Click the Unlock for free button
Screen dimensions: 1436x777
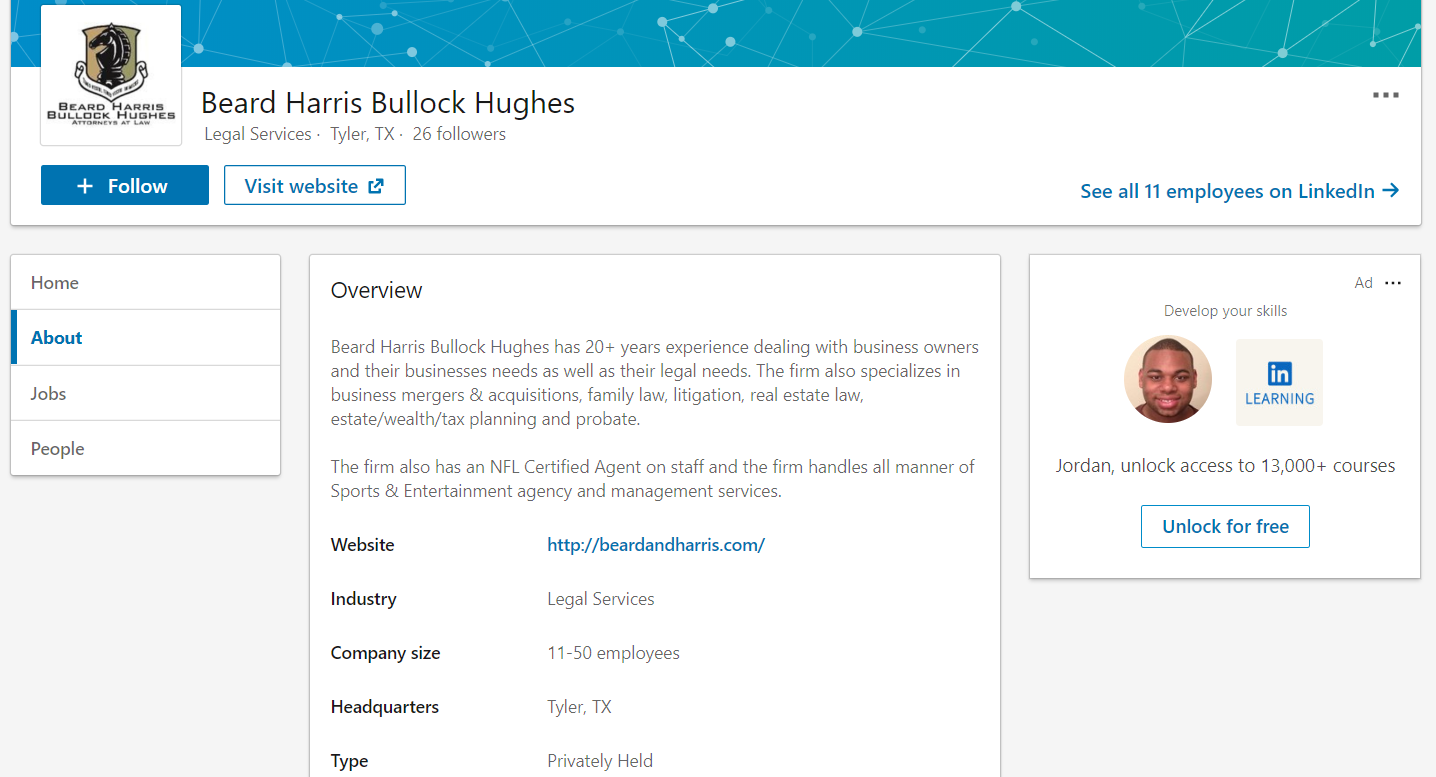pos(1225,527)
